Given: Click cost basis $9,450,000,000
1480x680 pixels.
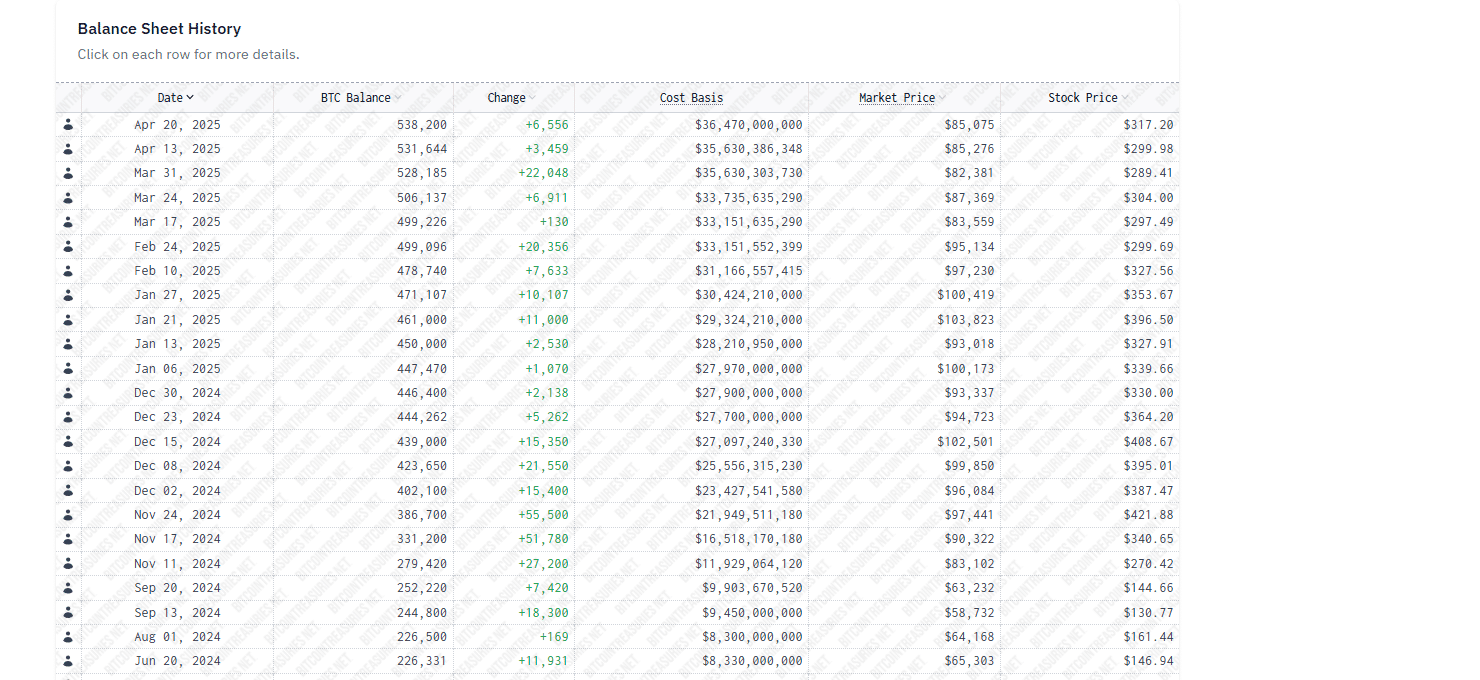Looking at the screenshot, I should pos(752,613).
